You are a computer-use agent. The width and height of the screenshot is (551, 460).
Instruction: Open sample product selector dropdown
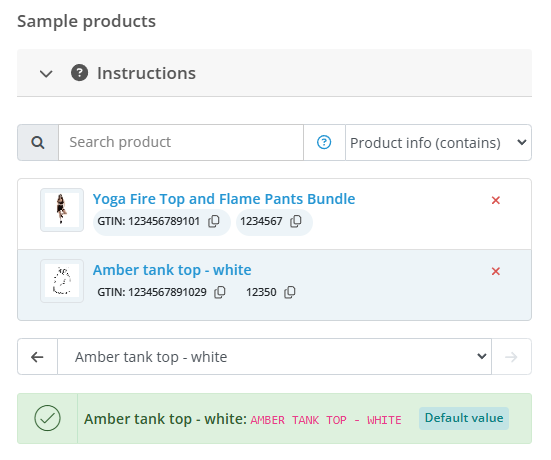pyautogui.click(x=274, y=357)
